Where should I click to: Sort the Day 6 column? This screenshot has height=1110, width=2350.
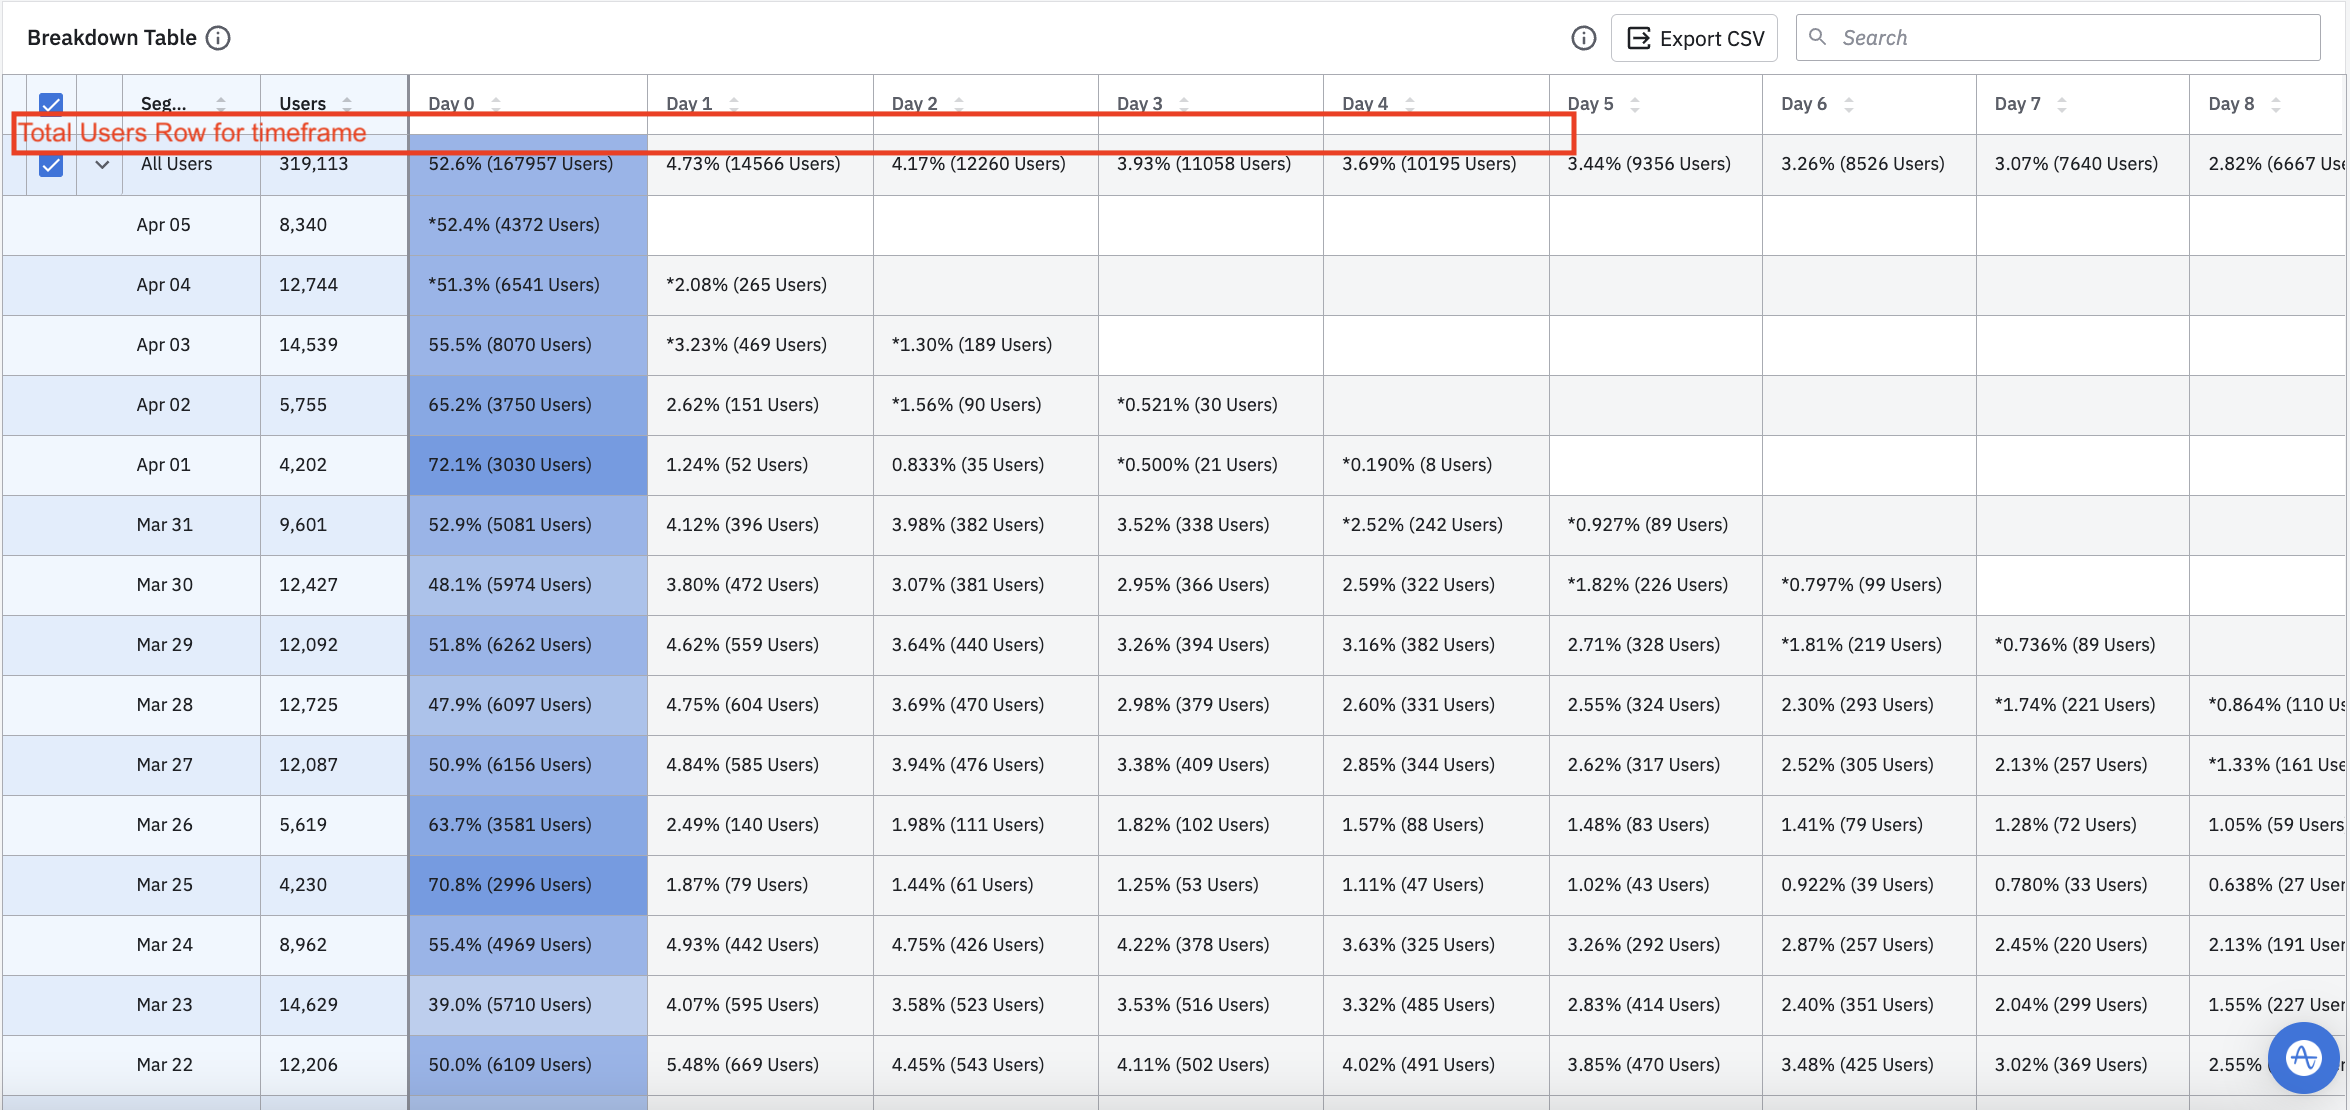point(1849,104)
